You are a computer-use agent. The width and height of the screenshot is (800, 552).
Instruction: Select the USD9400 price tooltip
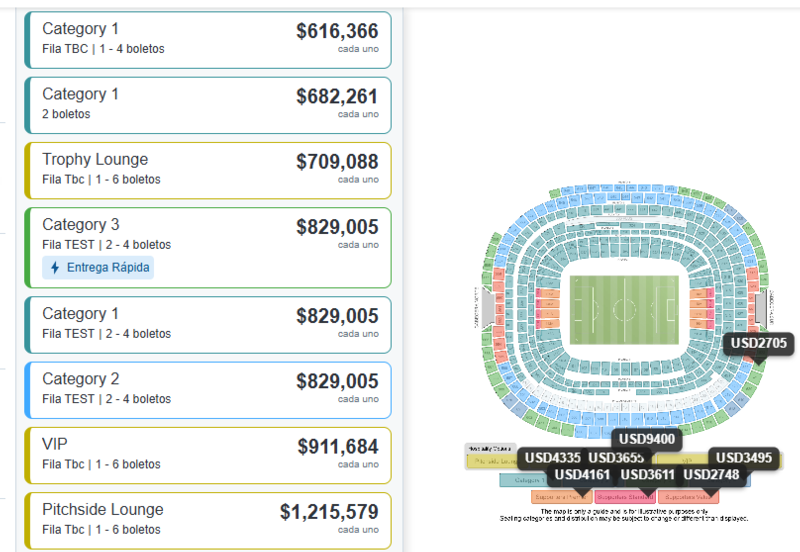(647, 439)
